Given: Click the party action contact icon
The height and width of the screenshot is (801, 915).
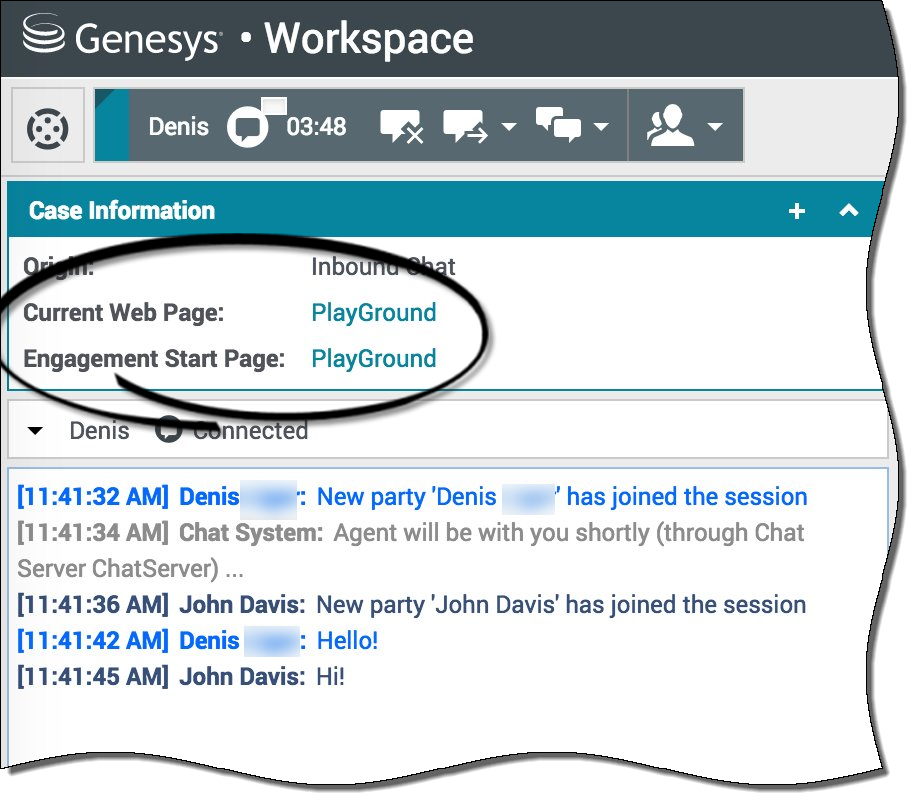Looking at the screenshot, I should pyautogui.click(x=670, y=125).
